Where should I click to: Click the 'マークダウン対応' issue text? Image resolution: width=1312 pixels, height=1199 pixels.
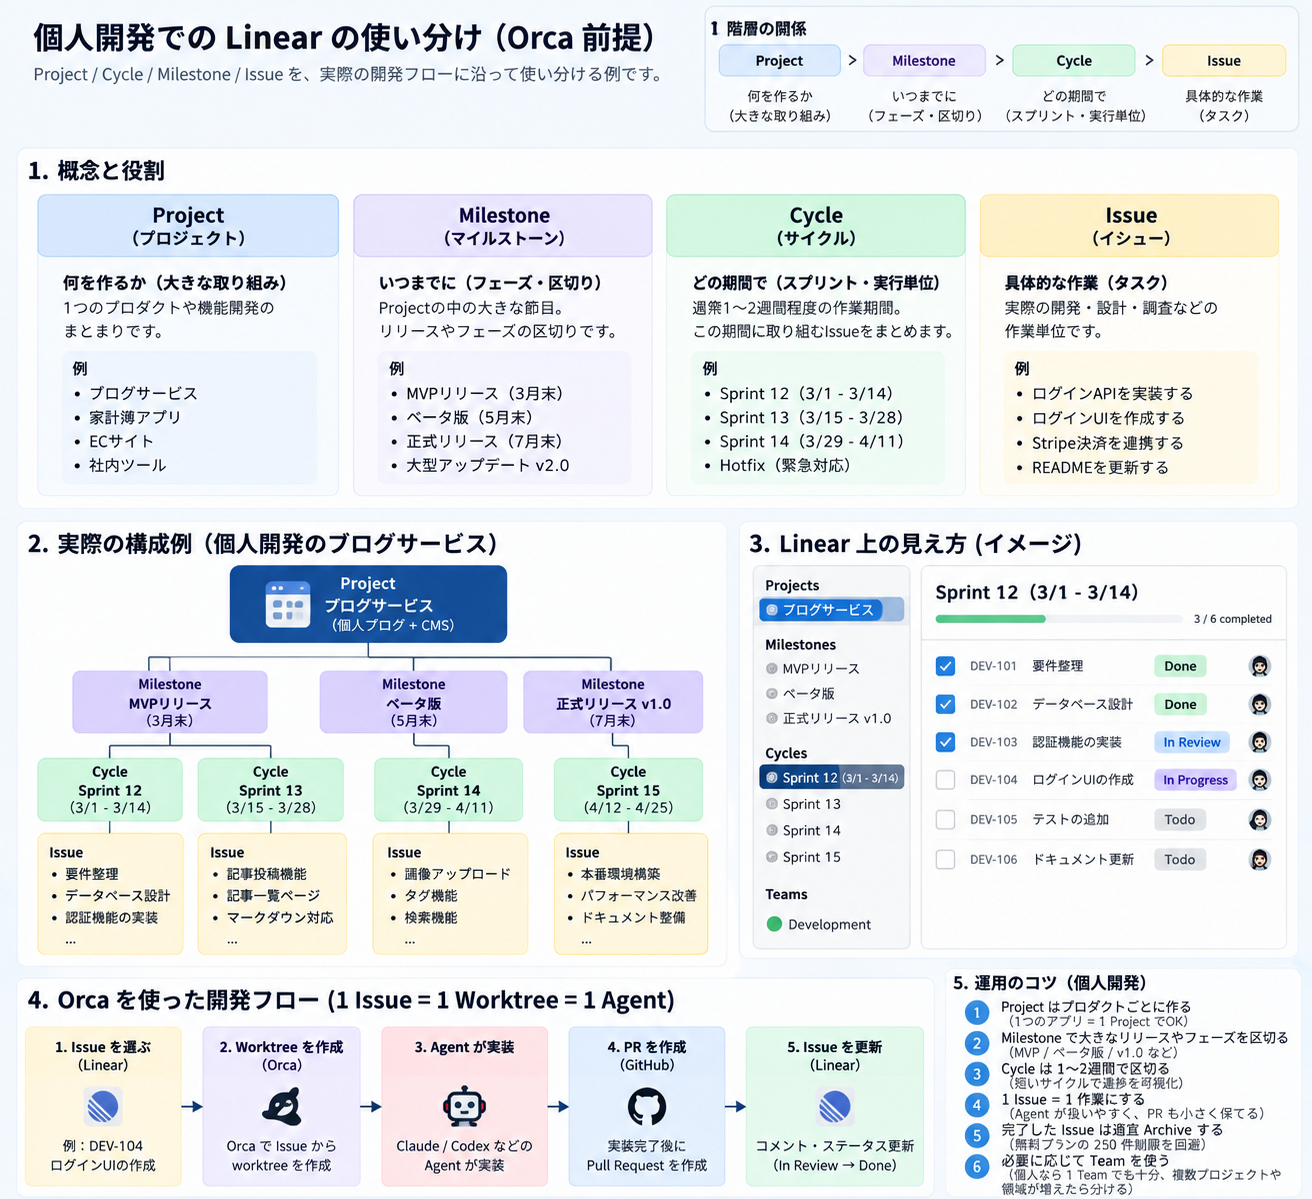(x=280, y=918)
